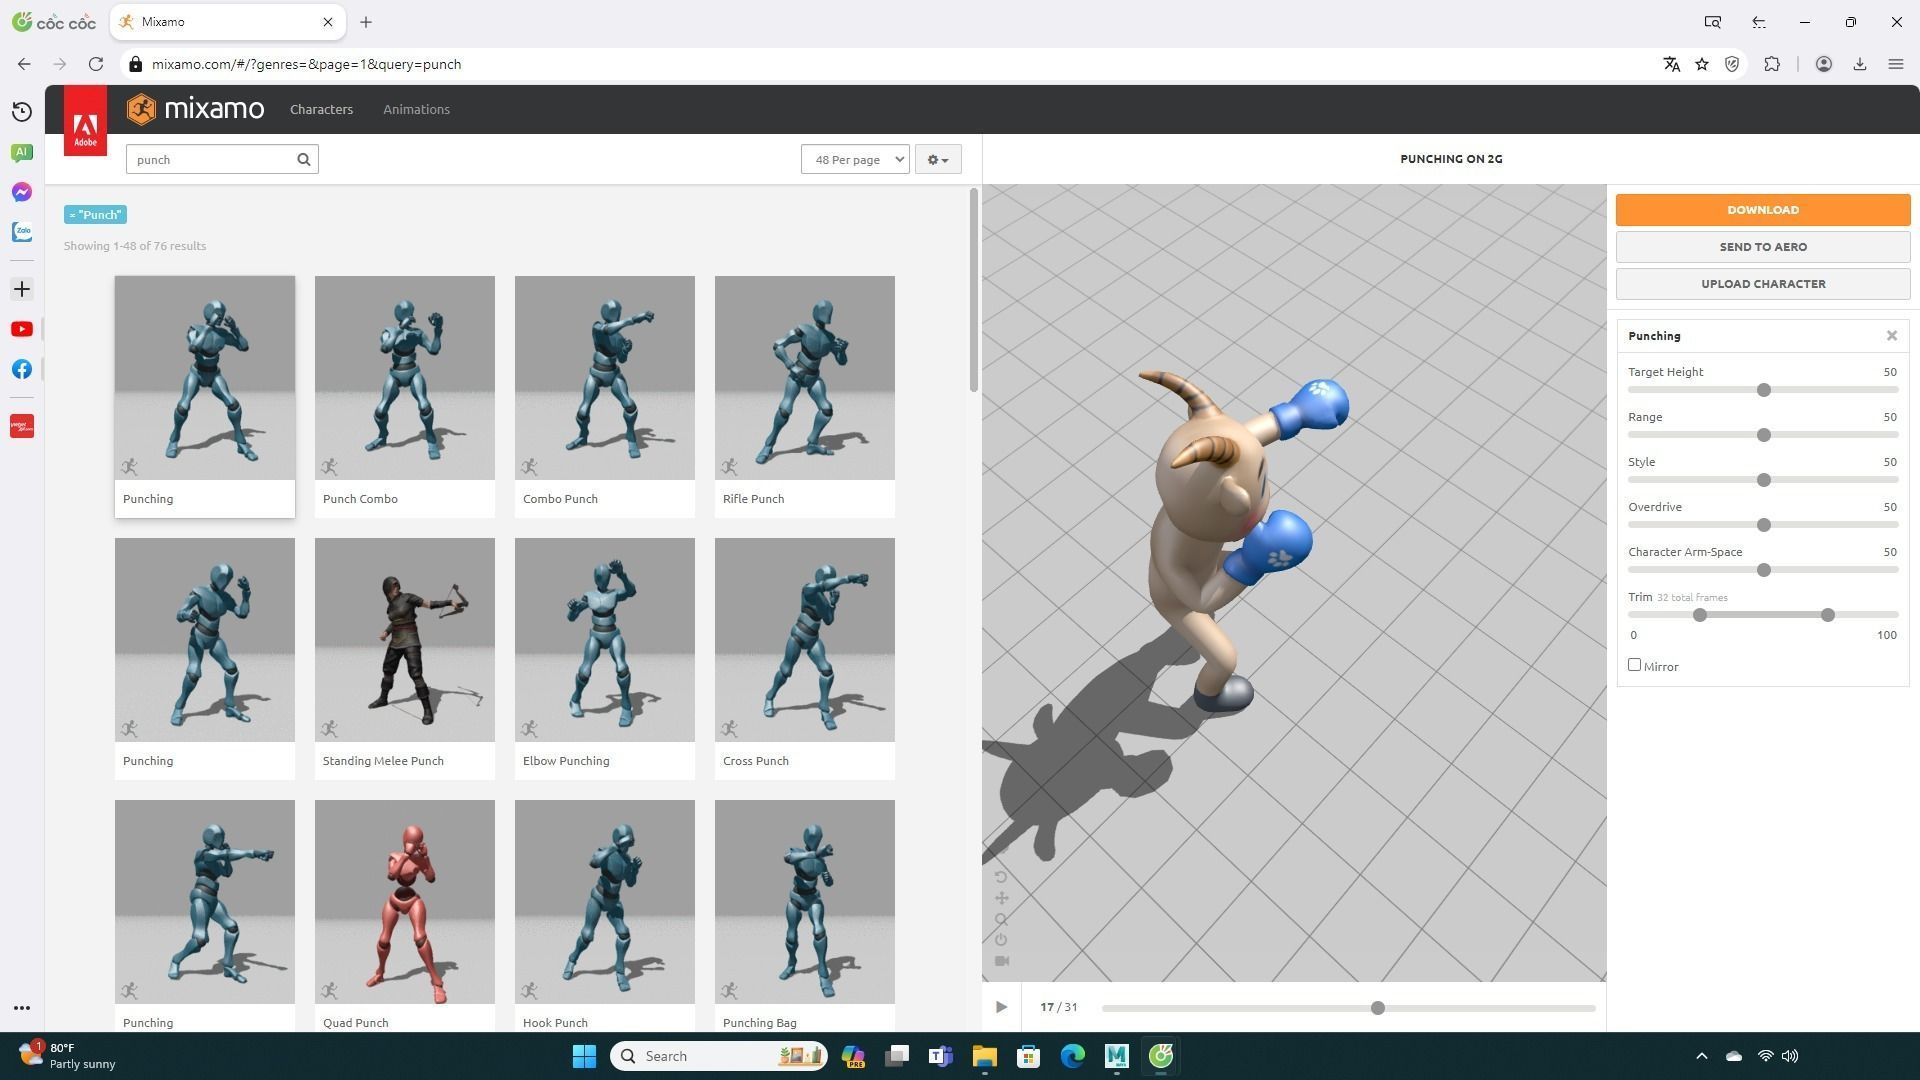Open the gear settings dropdown

(x=938, y=159)
